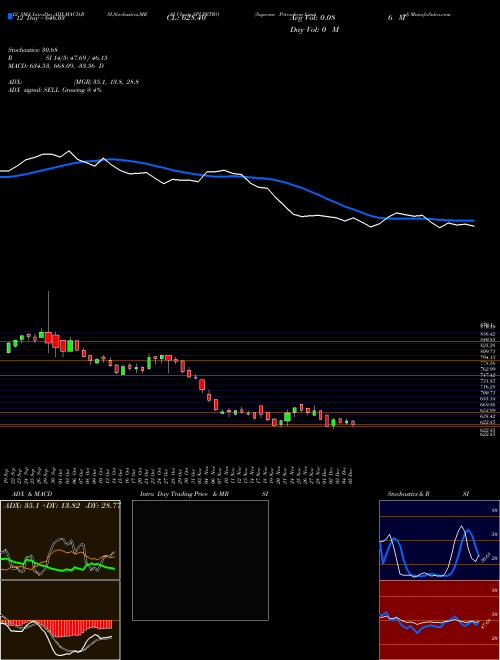Click the 'Stochastics & R' panel title

[x=408, y=494]
